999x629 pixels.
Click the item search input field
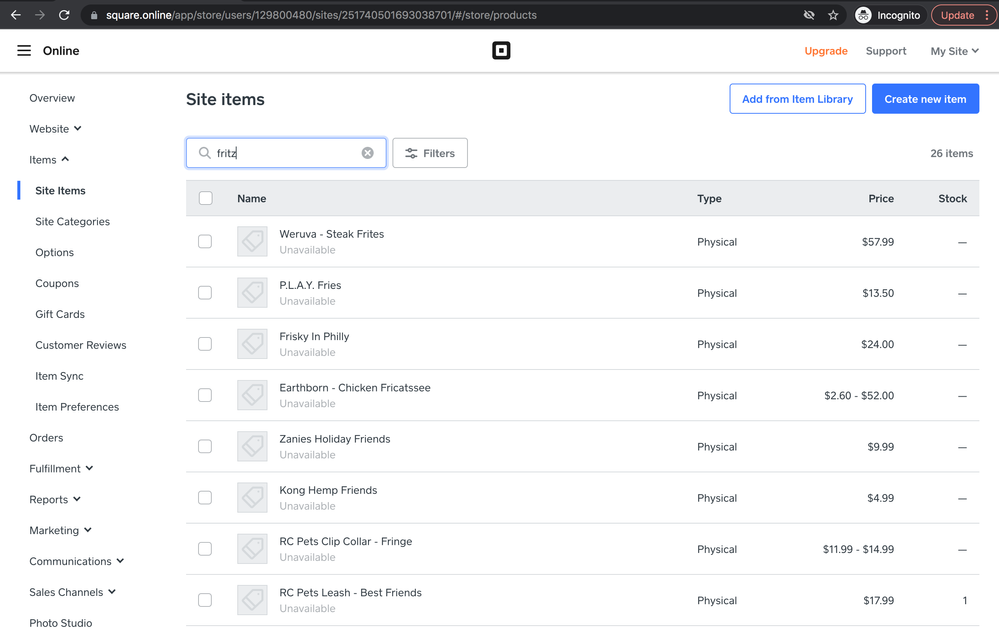(286, 153)
